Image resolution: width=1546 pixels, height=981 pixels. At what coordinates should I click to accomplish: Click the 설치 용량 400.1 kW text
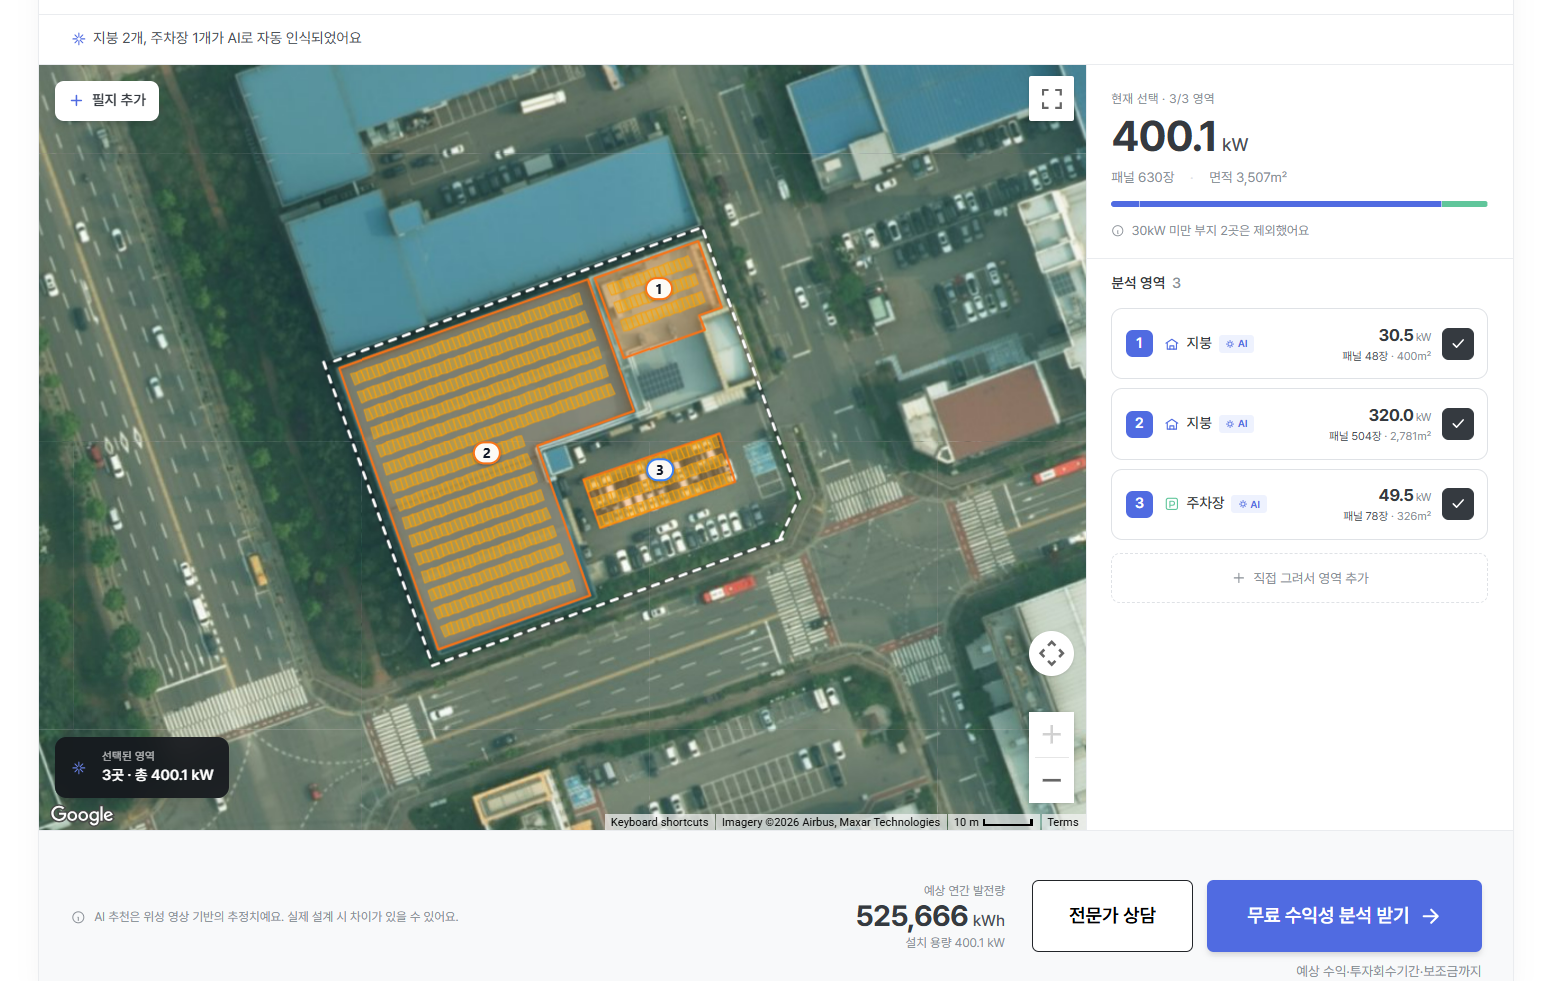[x=955, y=943]
